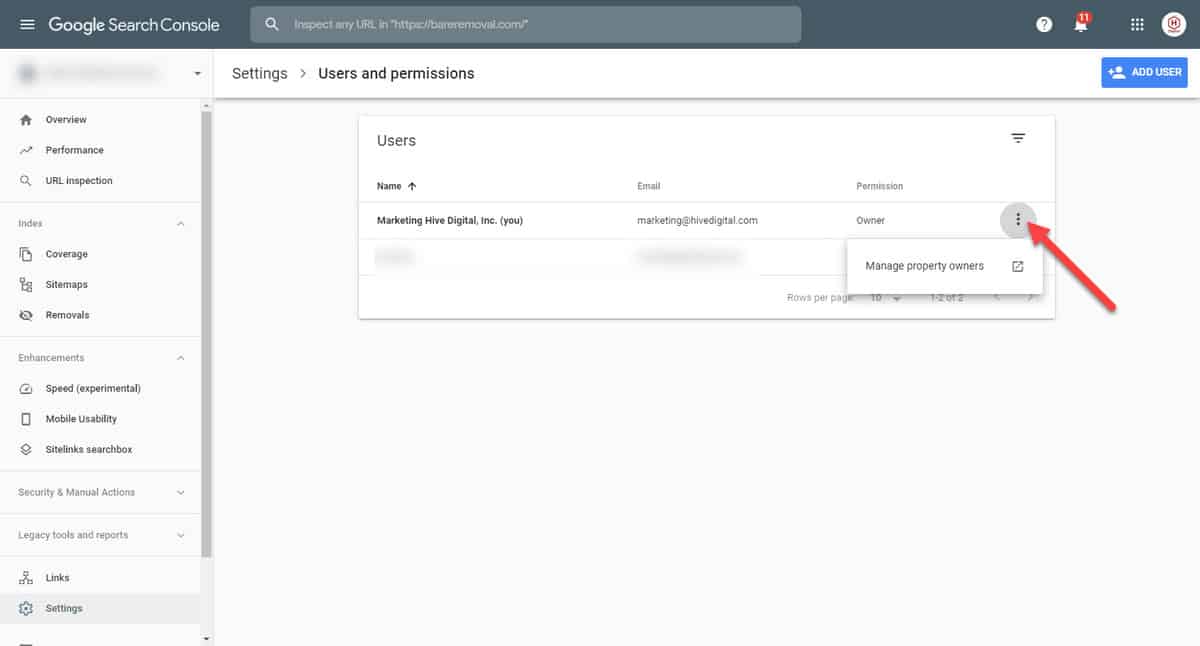Click the Users and permissions page title

396,73
